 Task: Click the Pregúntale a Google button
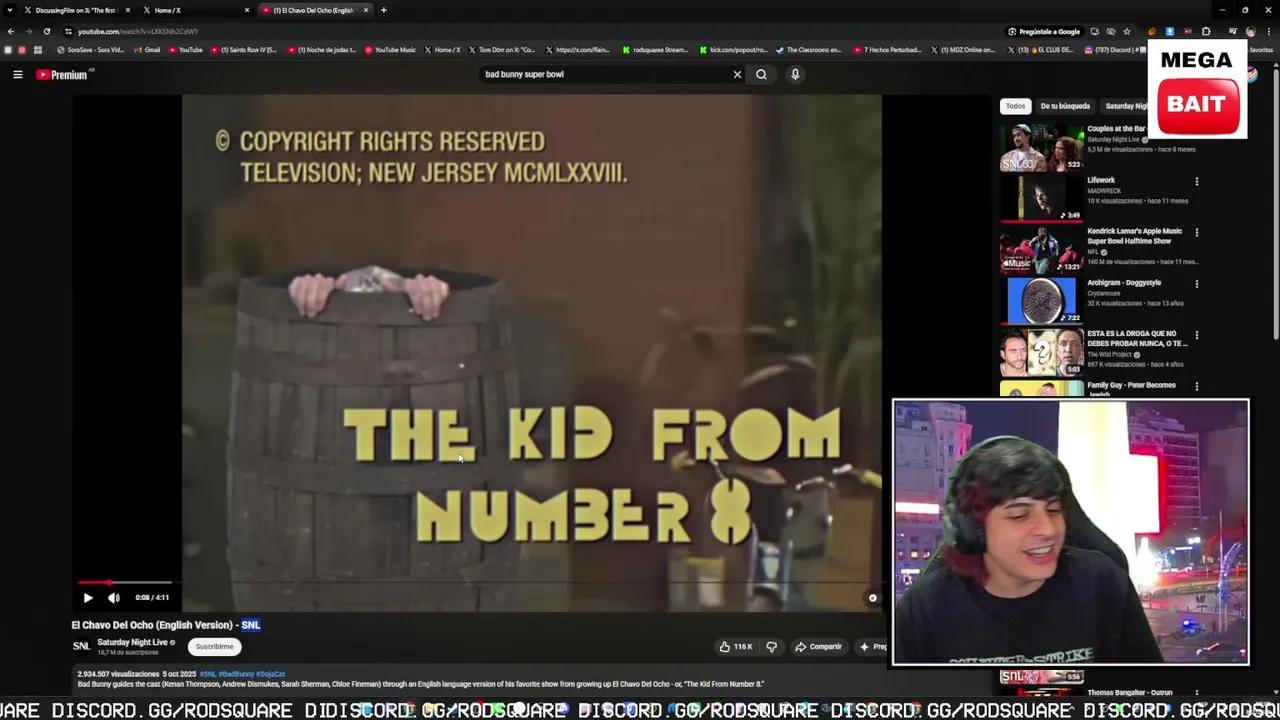pyautogui.click(x=1043, y=31)
